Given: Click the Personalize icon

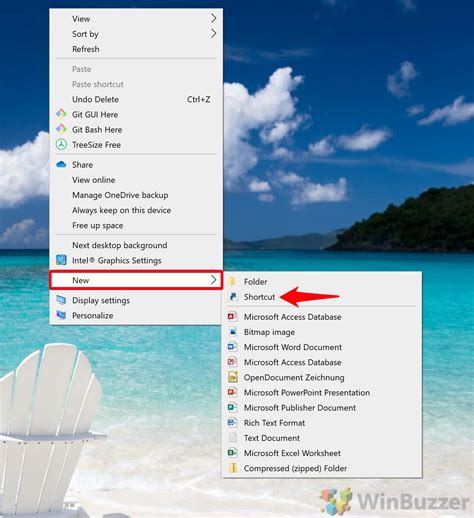Looking at the screenshot, I should 61,315.
